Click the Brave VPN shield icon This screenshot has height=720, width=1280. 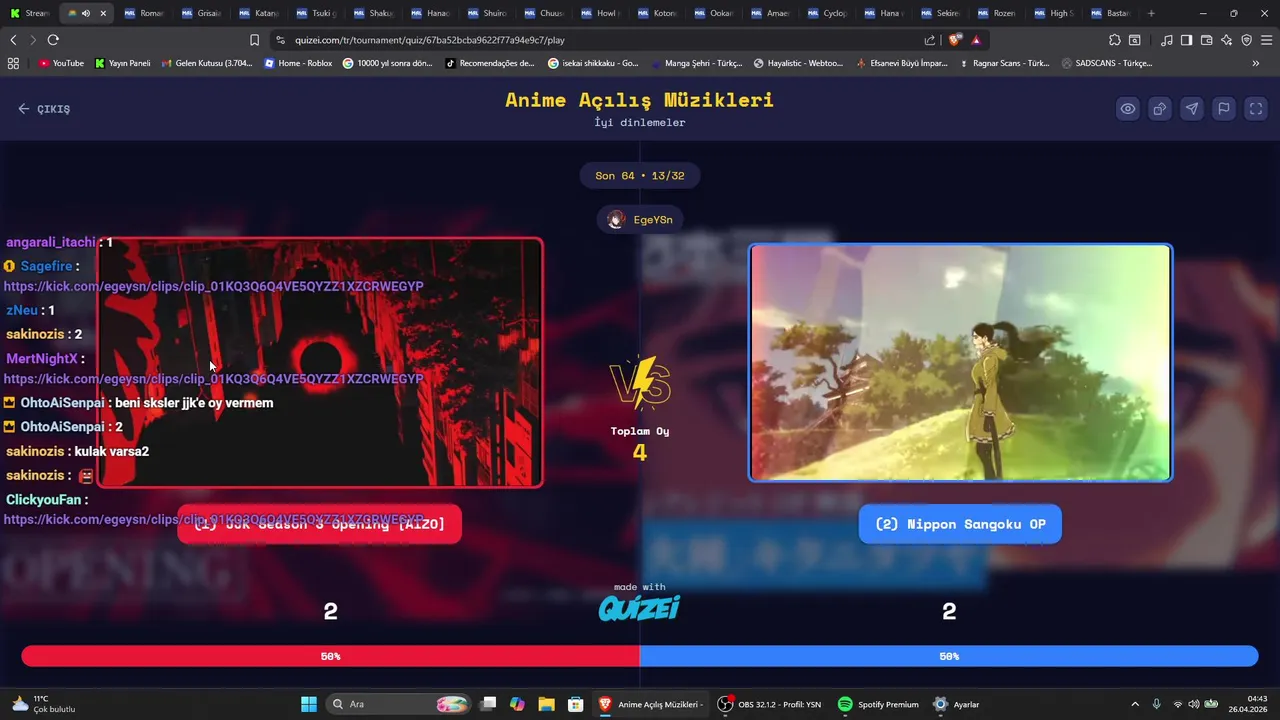pyautogui.click(x=1246, y=40)
